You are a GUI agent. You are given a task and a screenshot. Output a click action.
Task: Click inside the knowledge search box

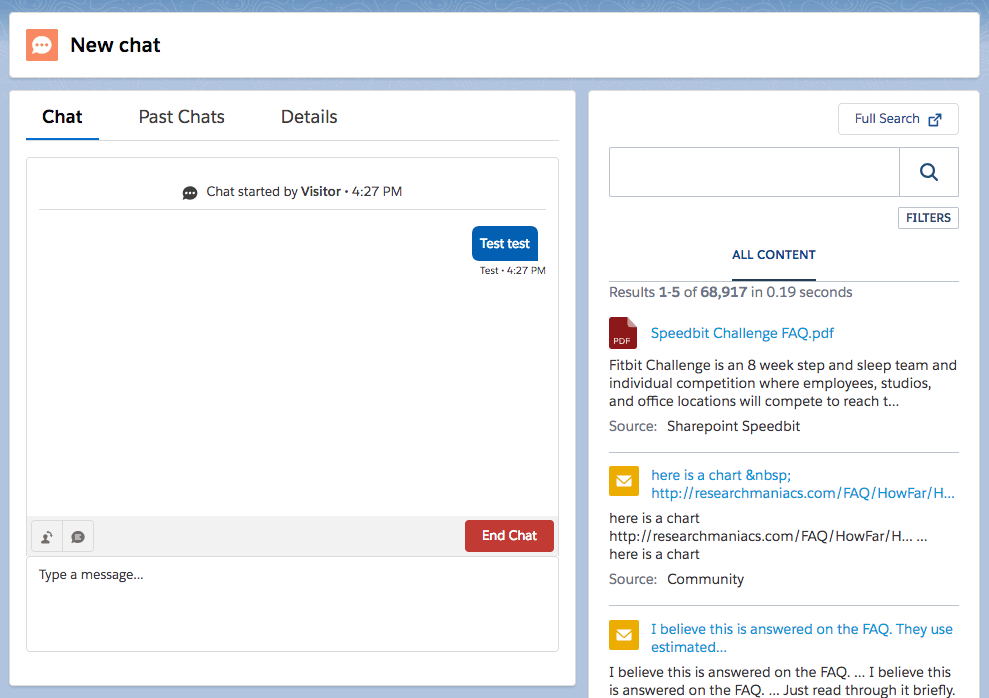point(754,171)
